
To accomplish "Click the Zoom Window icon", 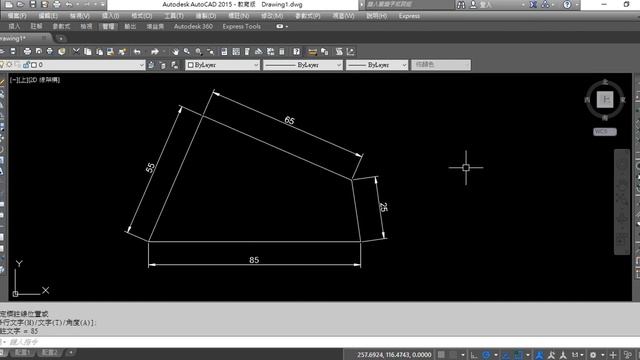I will pyautogui.click(x=198, y=52).
